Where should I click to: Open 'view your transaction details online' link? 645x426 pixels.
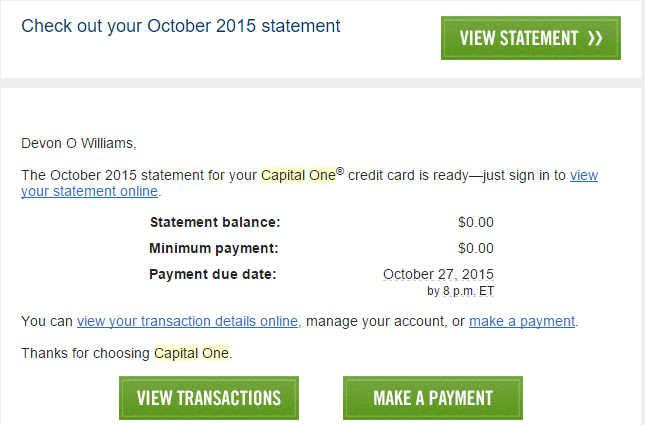coord(187,321)
